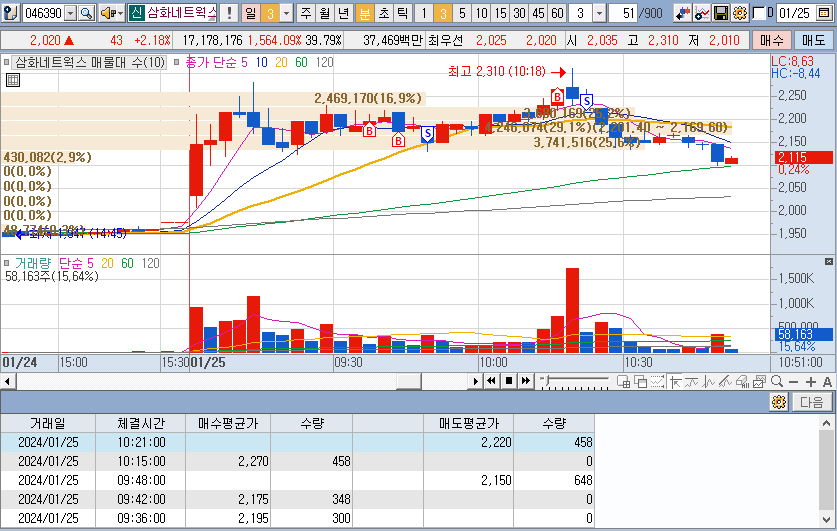Expand the stock code 046390 dropdown

pos(70,13)
